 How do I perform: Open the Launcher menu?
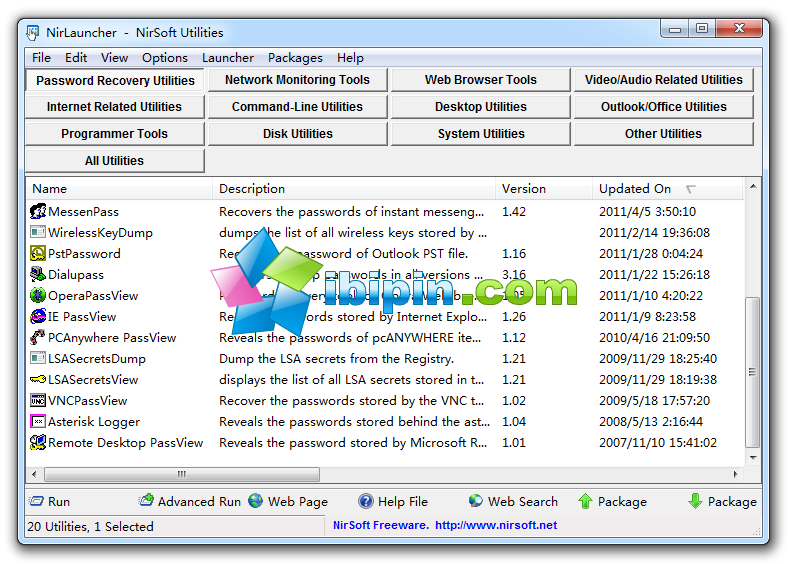point(228,58)
